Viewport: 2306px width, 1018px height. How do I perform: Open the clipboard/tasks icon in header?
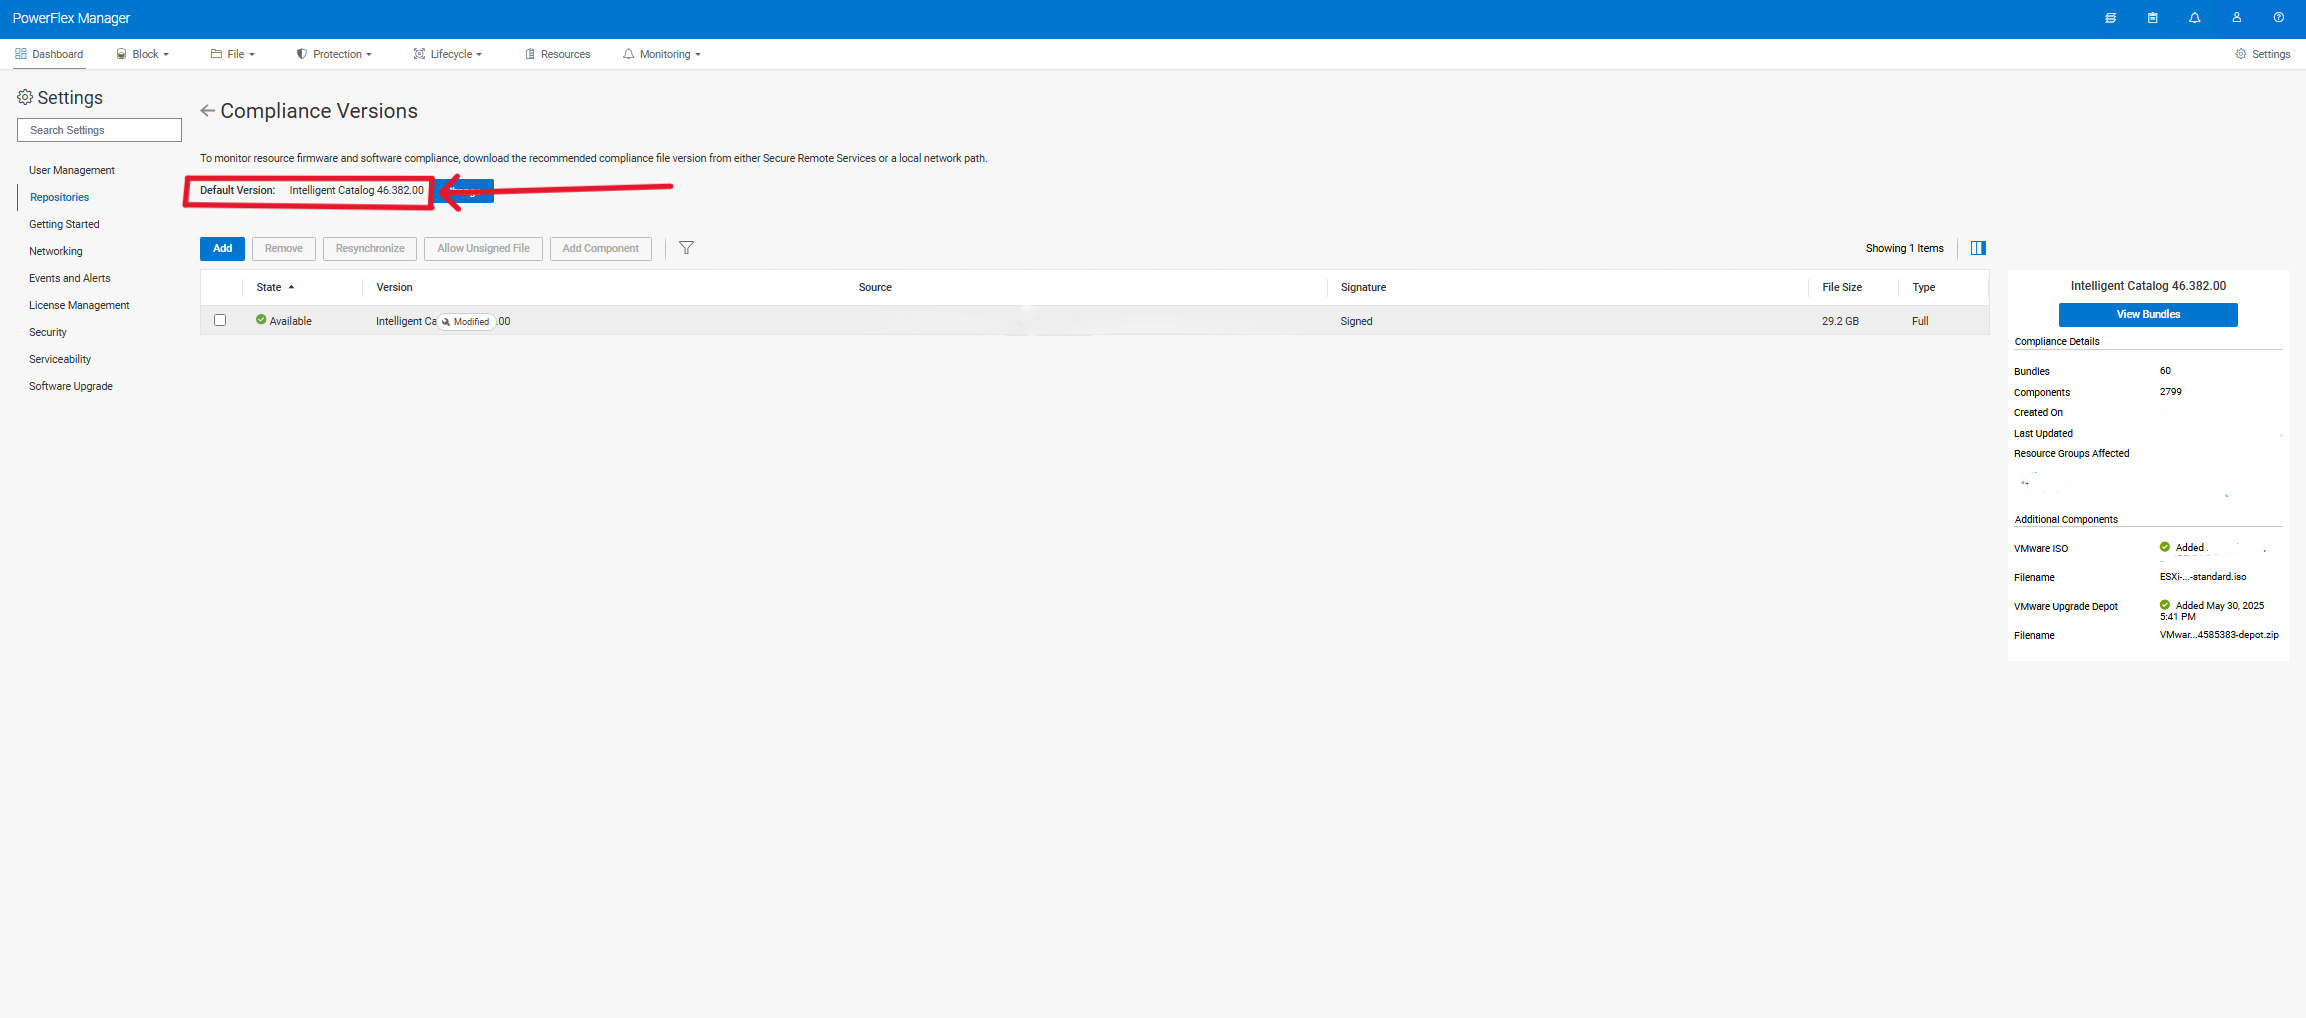2152,18
